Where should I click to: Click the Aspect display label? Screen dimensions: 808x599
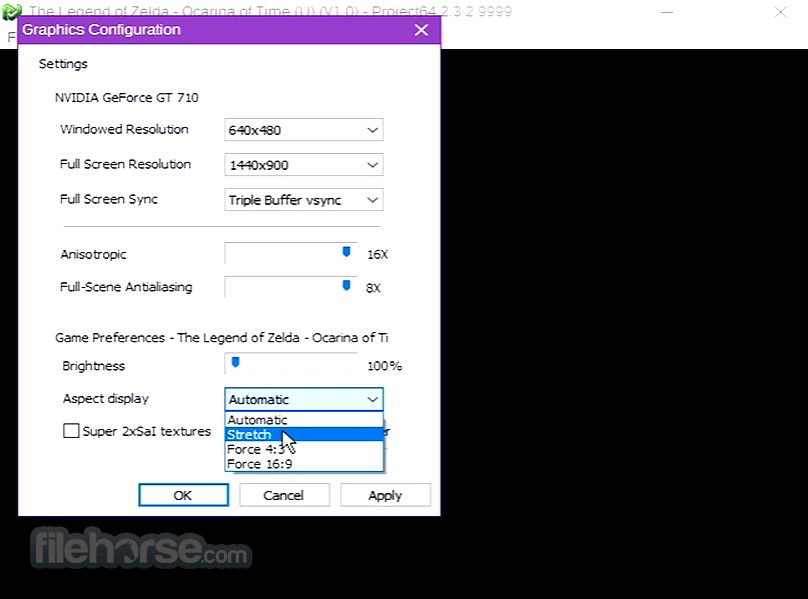point(106,398)
